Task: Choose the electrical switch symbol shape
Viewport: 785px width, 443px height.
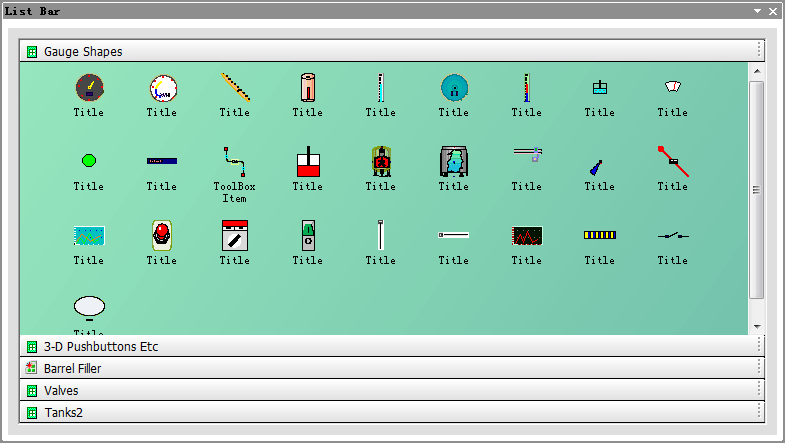Action: tap(672, 235)
